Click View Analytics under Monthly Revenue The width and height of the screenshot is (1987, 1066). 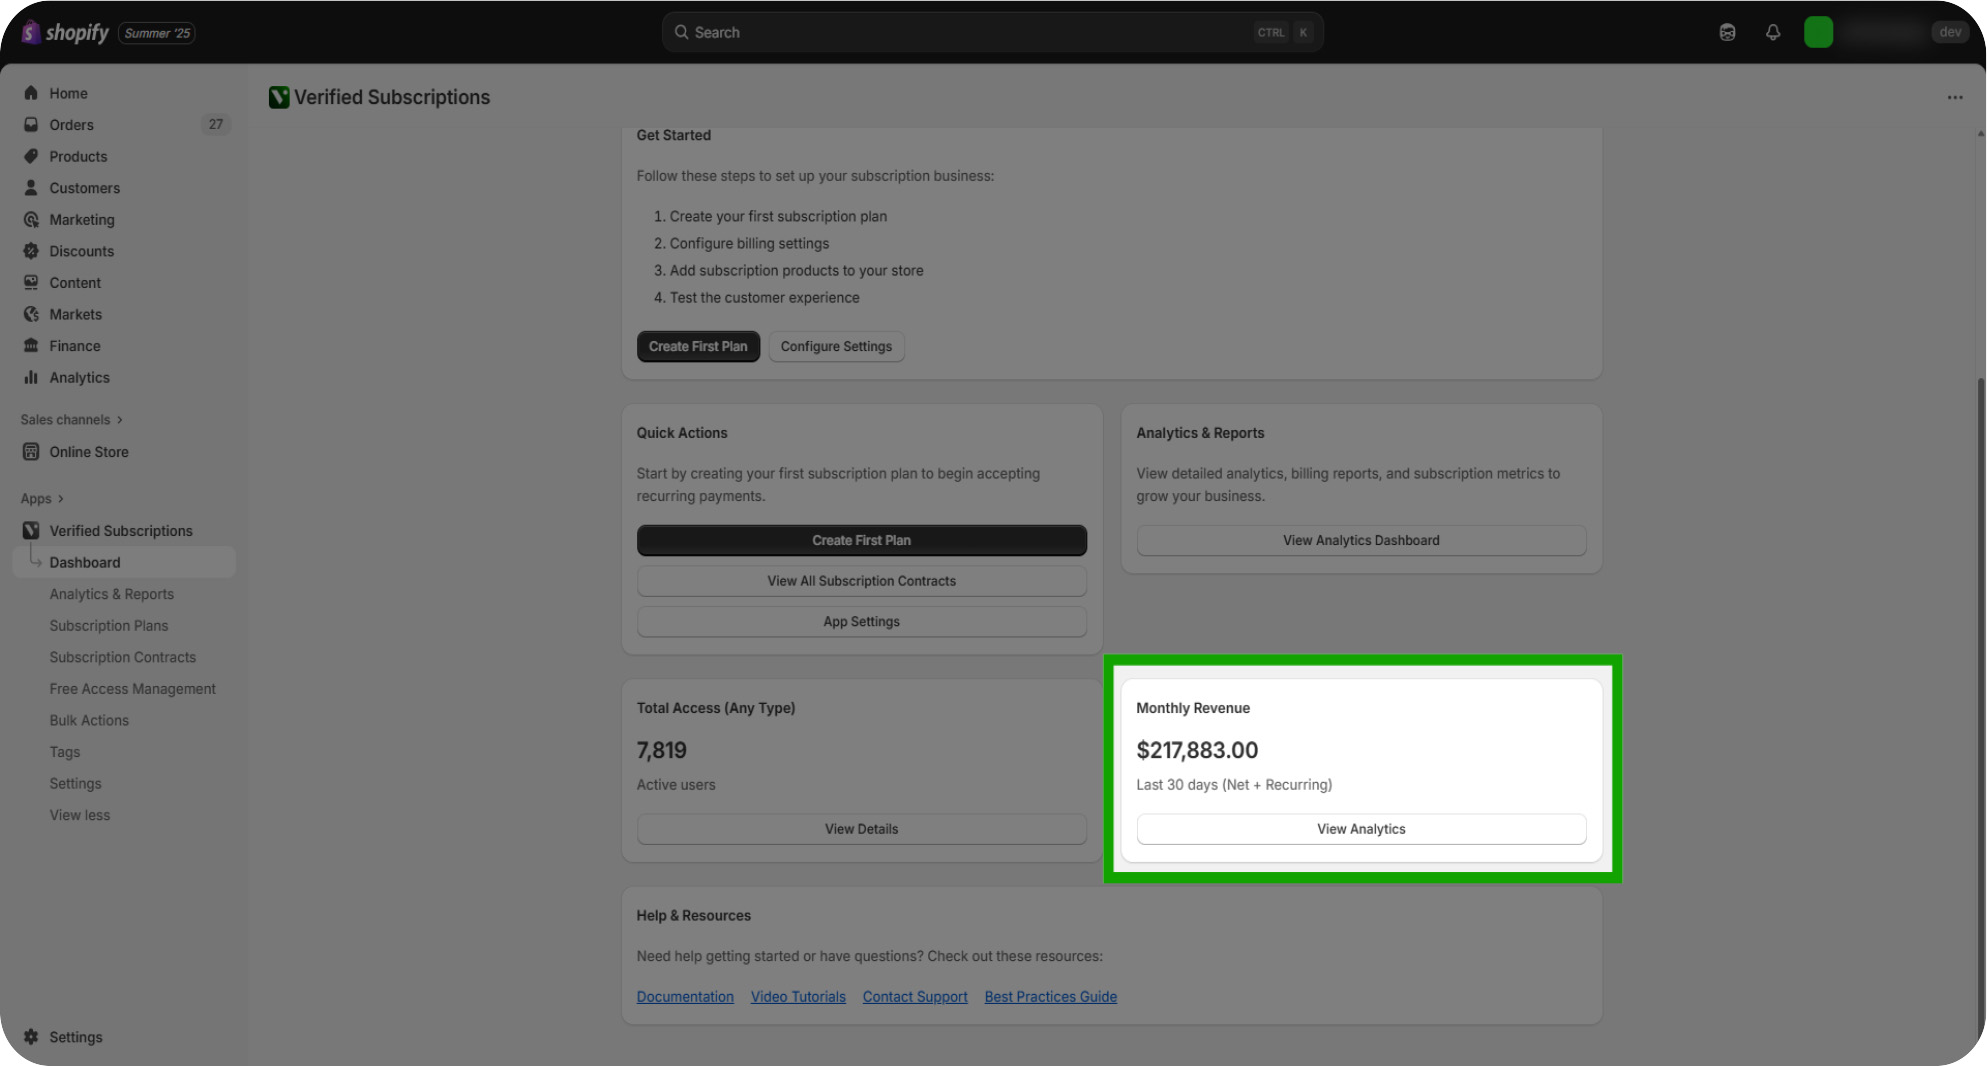[x=1361, y=829]
